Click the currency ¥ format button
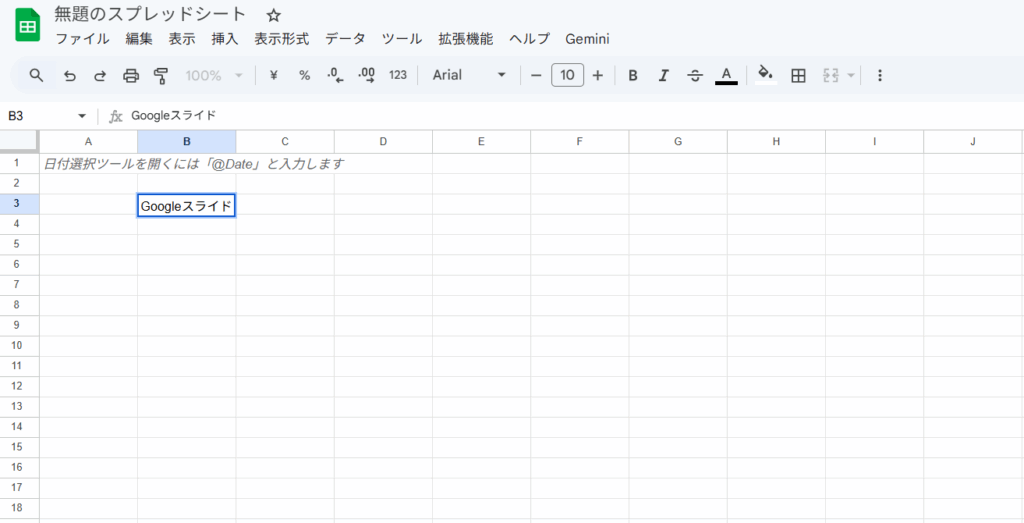 coord(274,75)
